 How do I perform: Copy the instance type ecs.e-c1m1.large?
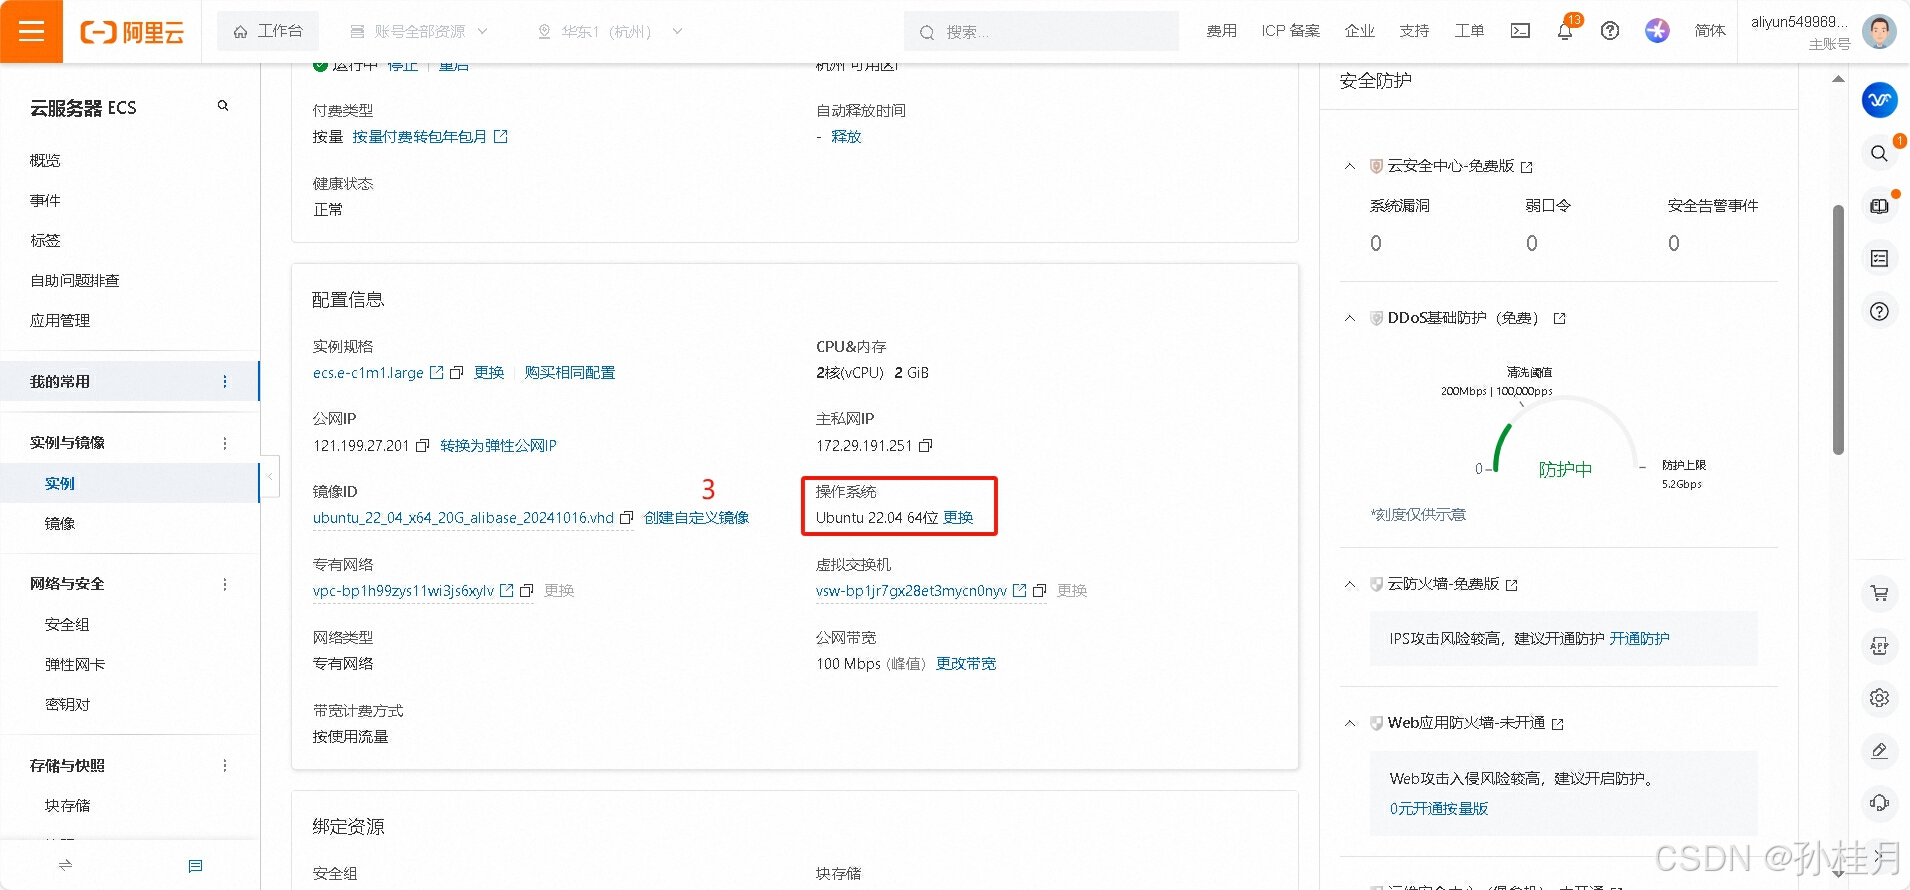(456, 373)
